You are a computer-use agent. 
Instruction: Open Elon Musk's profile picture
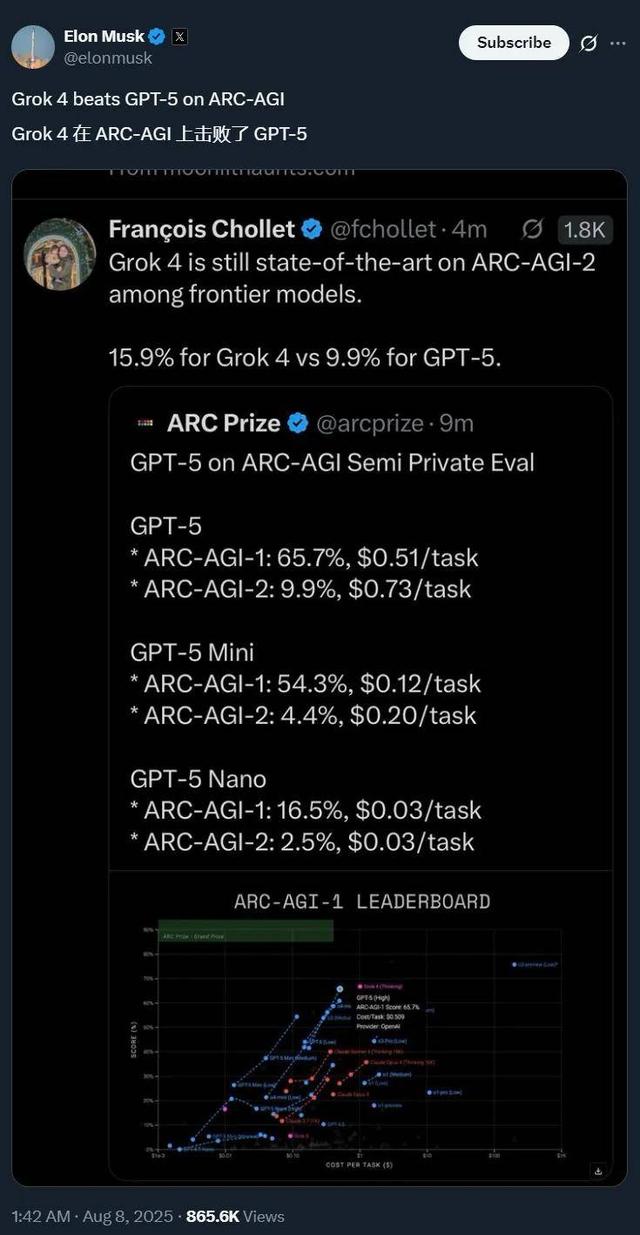33,46
